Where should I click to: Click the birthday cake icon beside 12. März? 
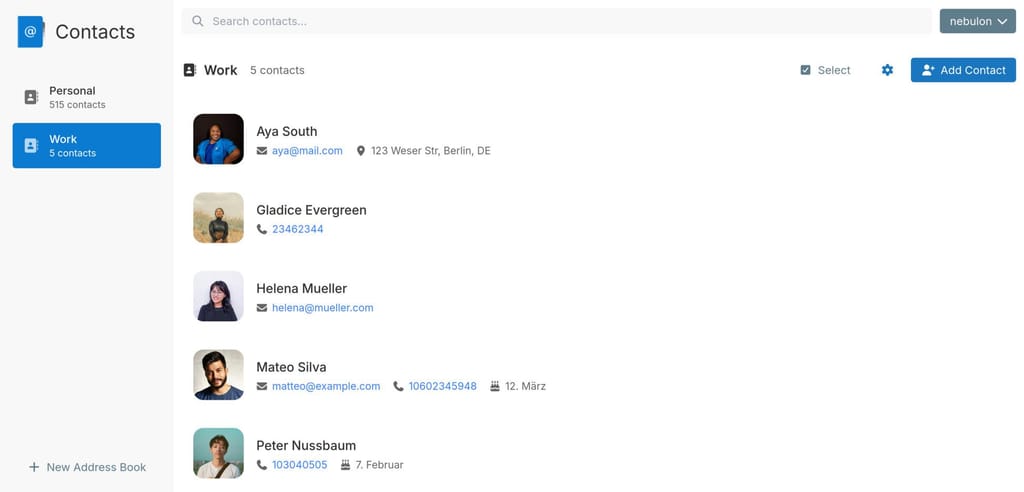click(495, 386)
